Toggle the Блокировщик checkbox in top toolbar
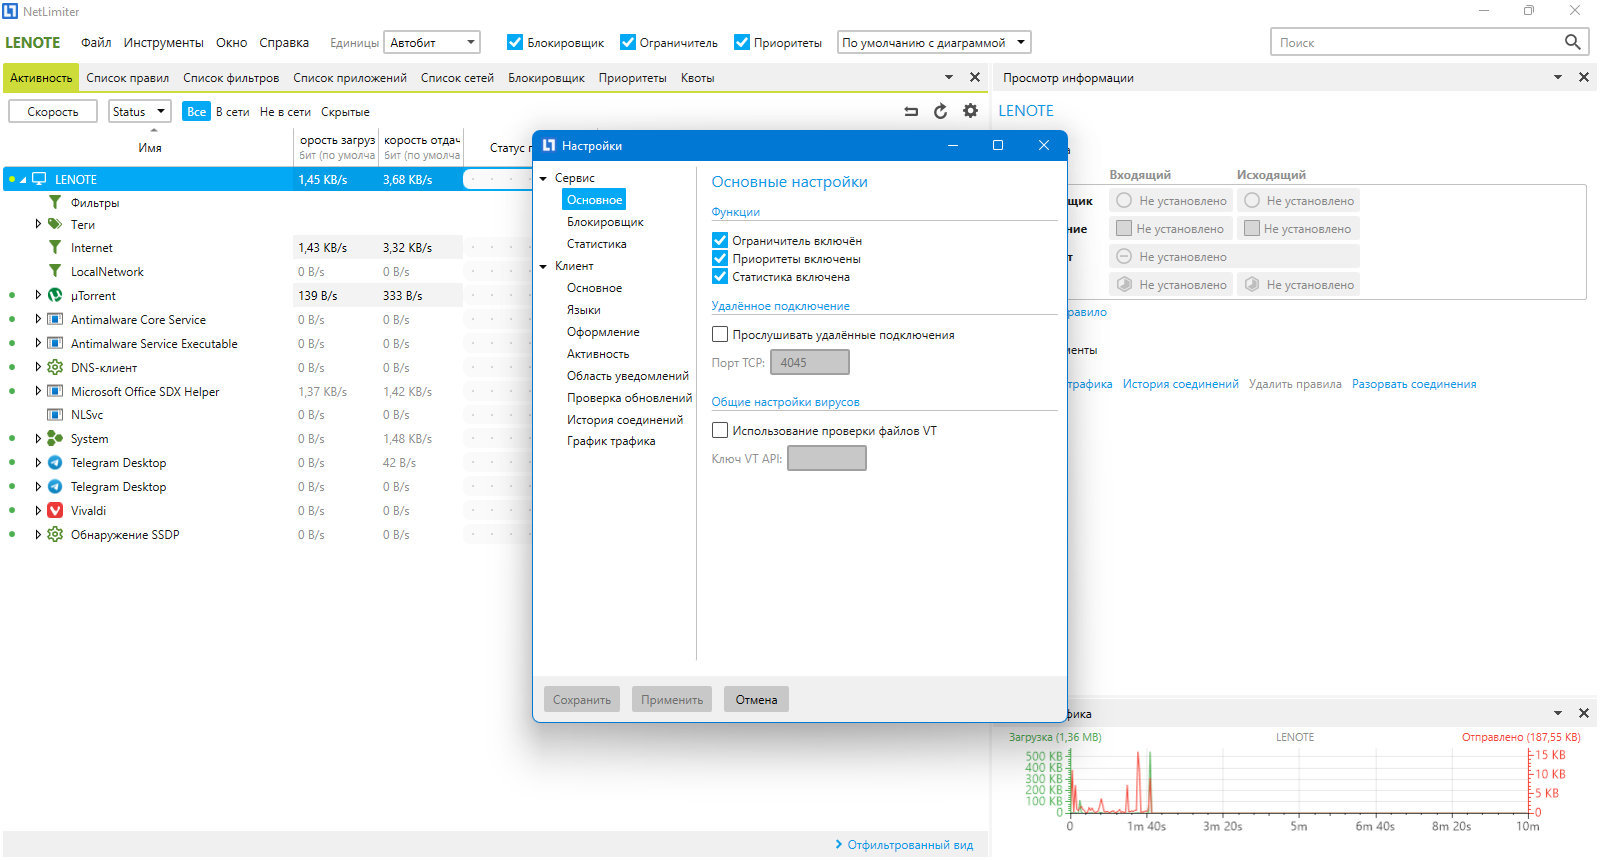1600x860 pixels. 515,42
